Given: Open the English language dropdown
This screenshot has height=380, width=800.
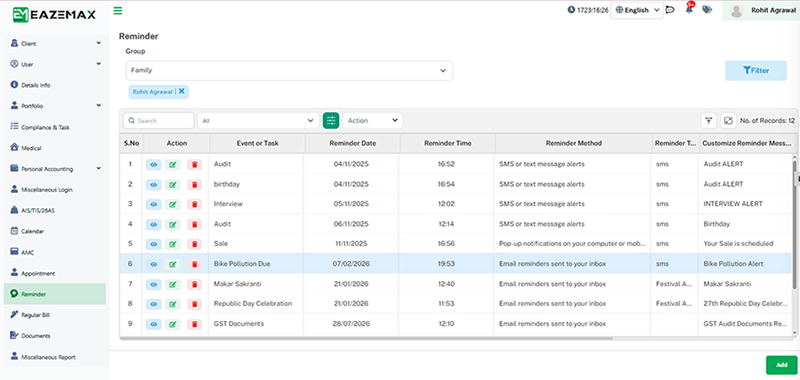Looking at the screenshot, I should coord(637,10).
